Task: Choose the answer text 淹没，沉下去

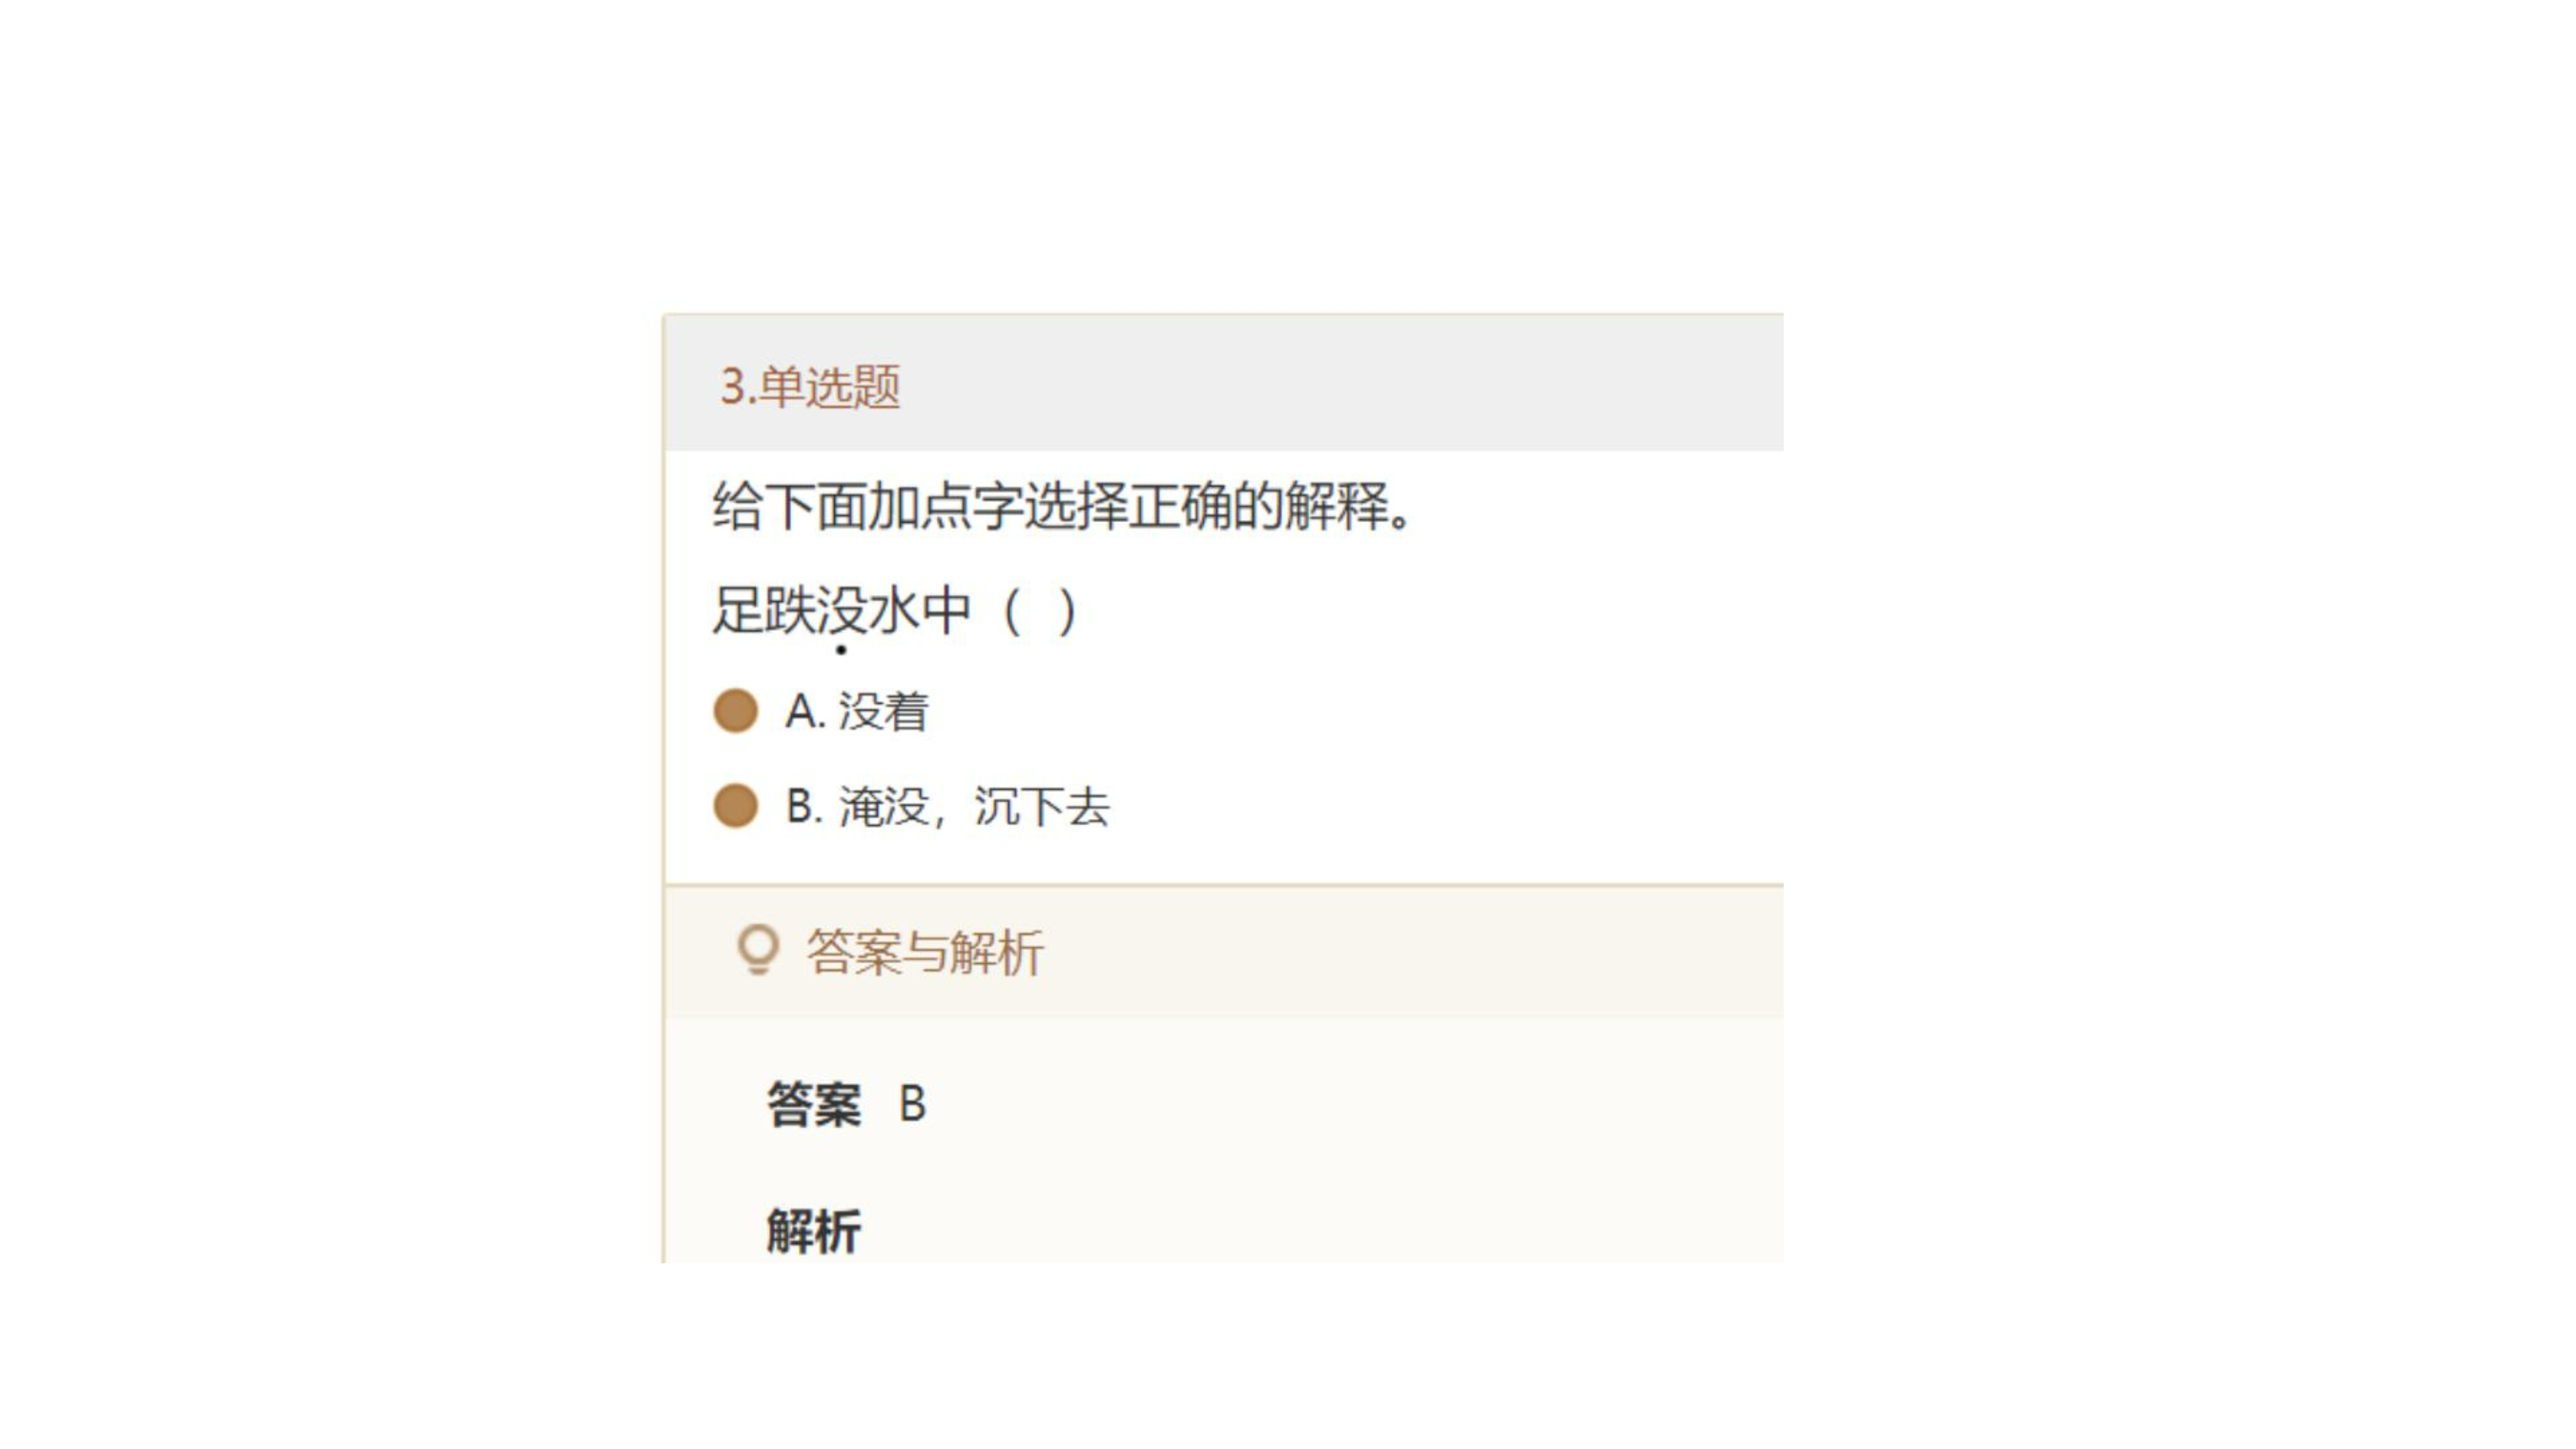Action: pyautogui.click(x=974, y=807)
